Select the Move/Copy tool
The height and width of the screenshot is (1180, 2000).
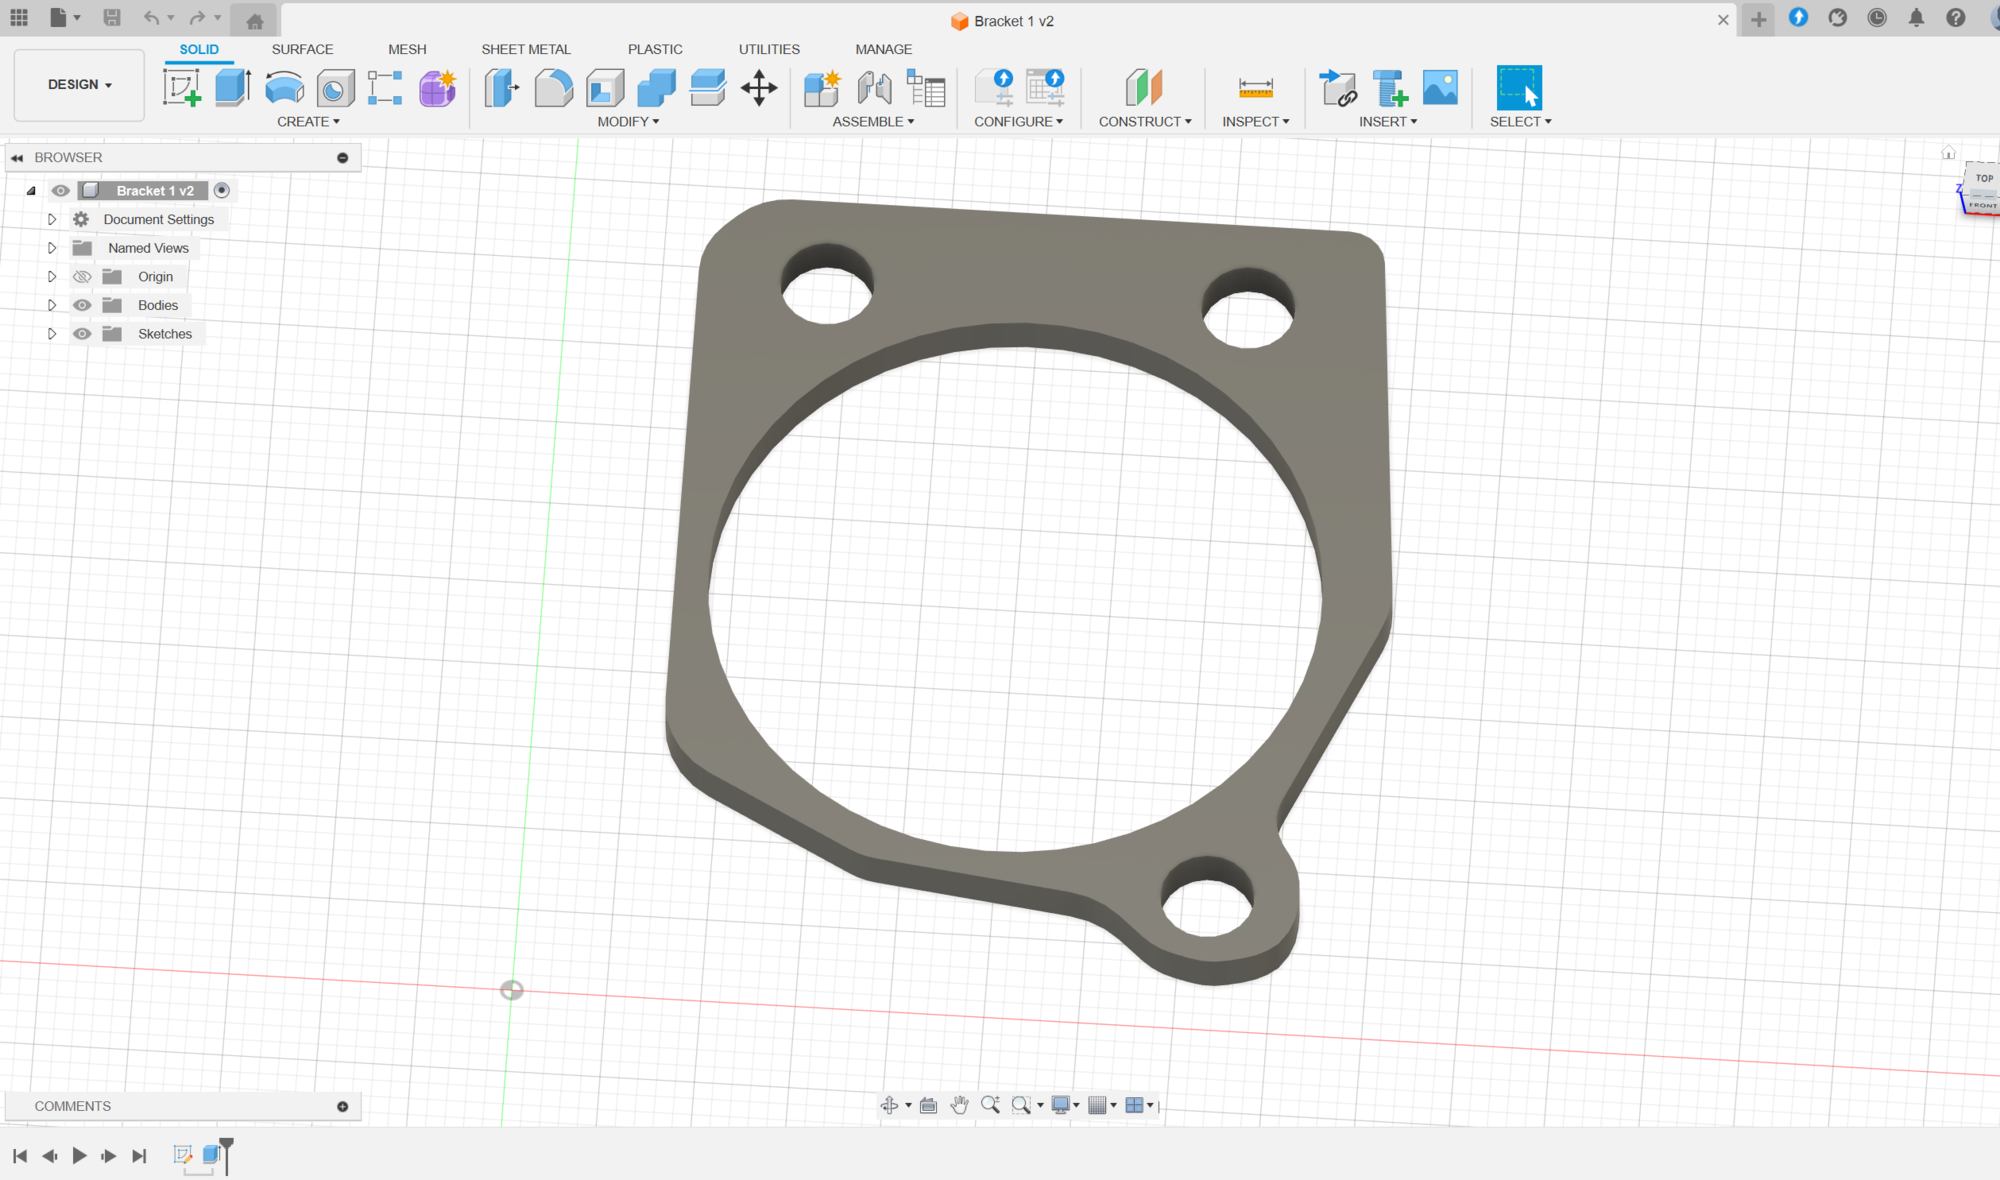click(759, 88)
